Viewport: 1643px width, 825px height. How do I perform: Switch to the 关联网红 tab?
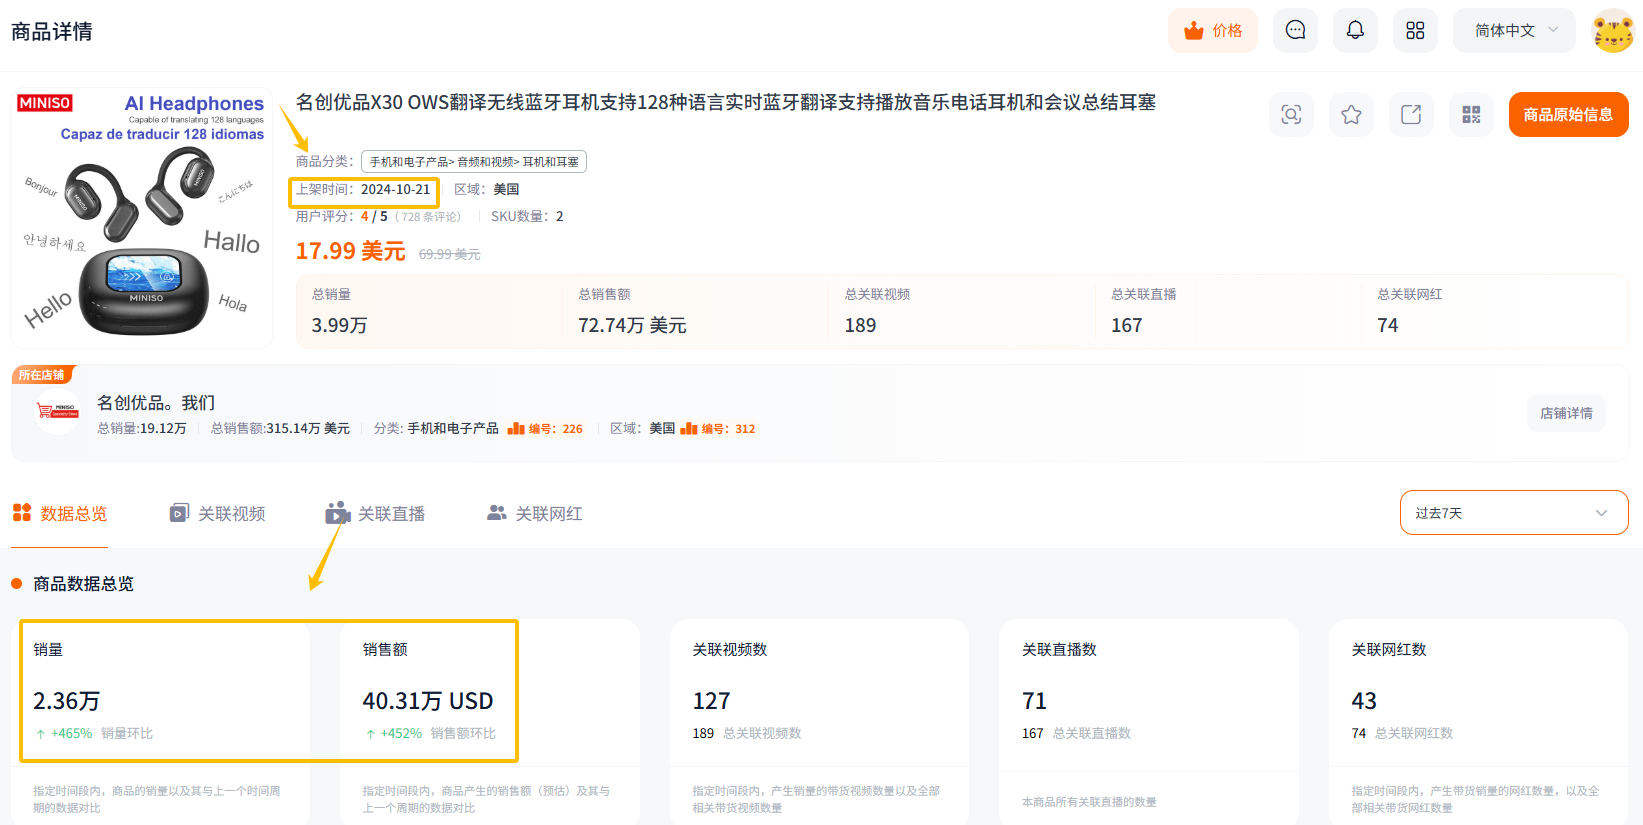point(534,513)
